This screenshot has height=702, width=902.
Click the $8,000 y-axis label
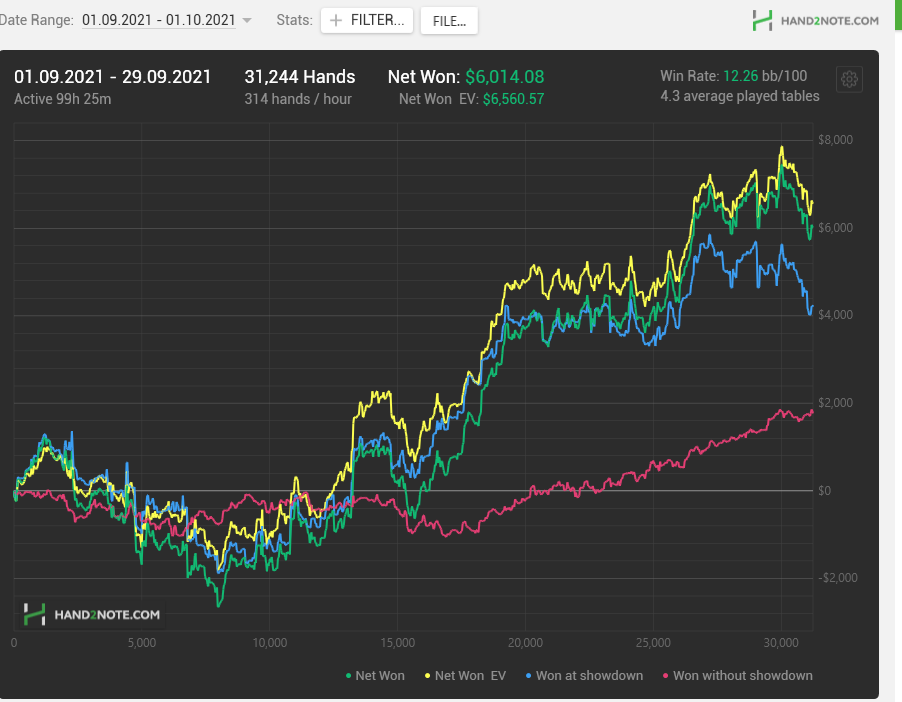pyautogui.click(x=835, y=140)
